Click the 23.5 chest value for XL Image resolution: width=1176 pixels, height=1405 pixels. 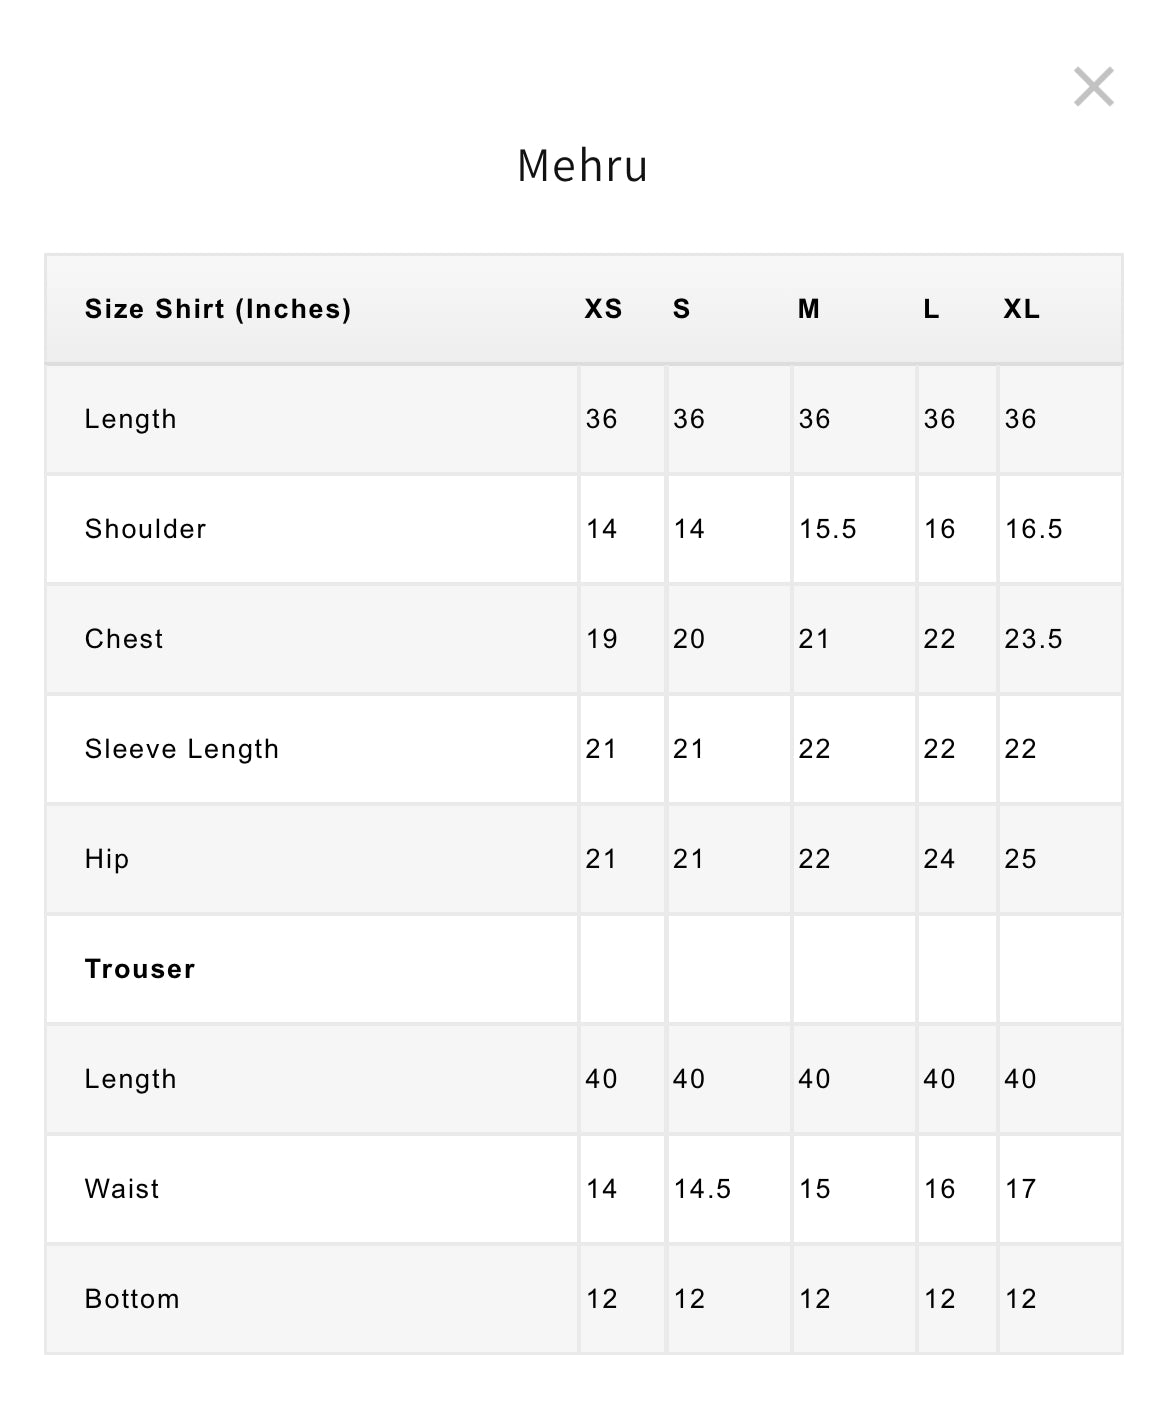click(x=1034, y=639)
